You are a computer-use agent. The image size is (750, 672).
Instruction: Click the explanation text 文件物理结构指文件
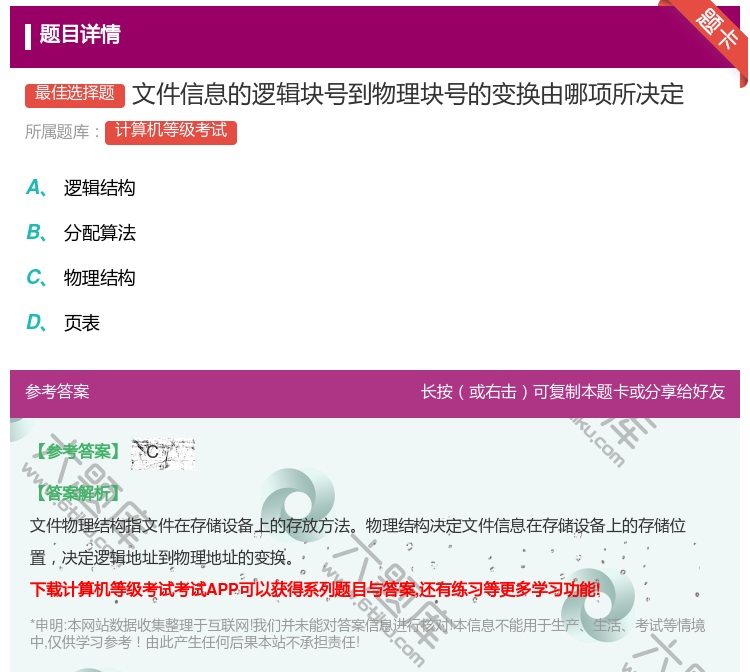tap(358, 541)
